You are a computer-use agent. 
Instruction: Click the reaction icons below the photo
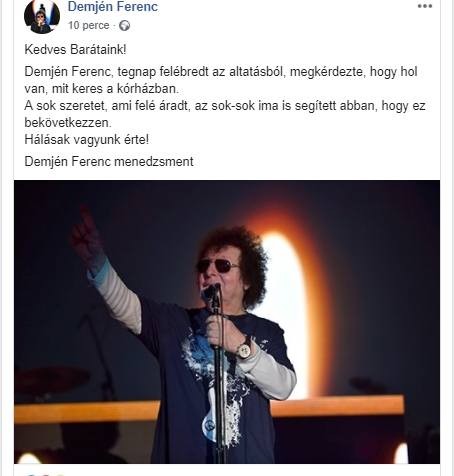[43, 474]
